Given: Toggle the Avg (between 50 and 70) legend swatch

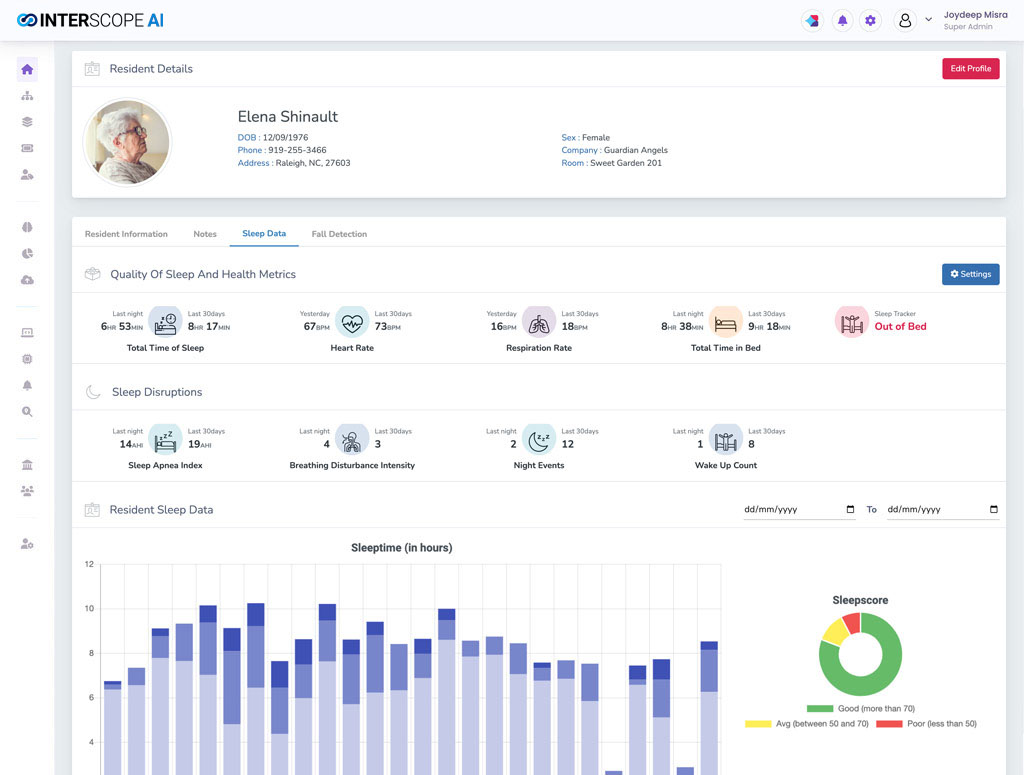Looking at the screenshot, I should pos(758,723).
